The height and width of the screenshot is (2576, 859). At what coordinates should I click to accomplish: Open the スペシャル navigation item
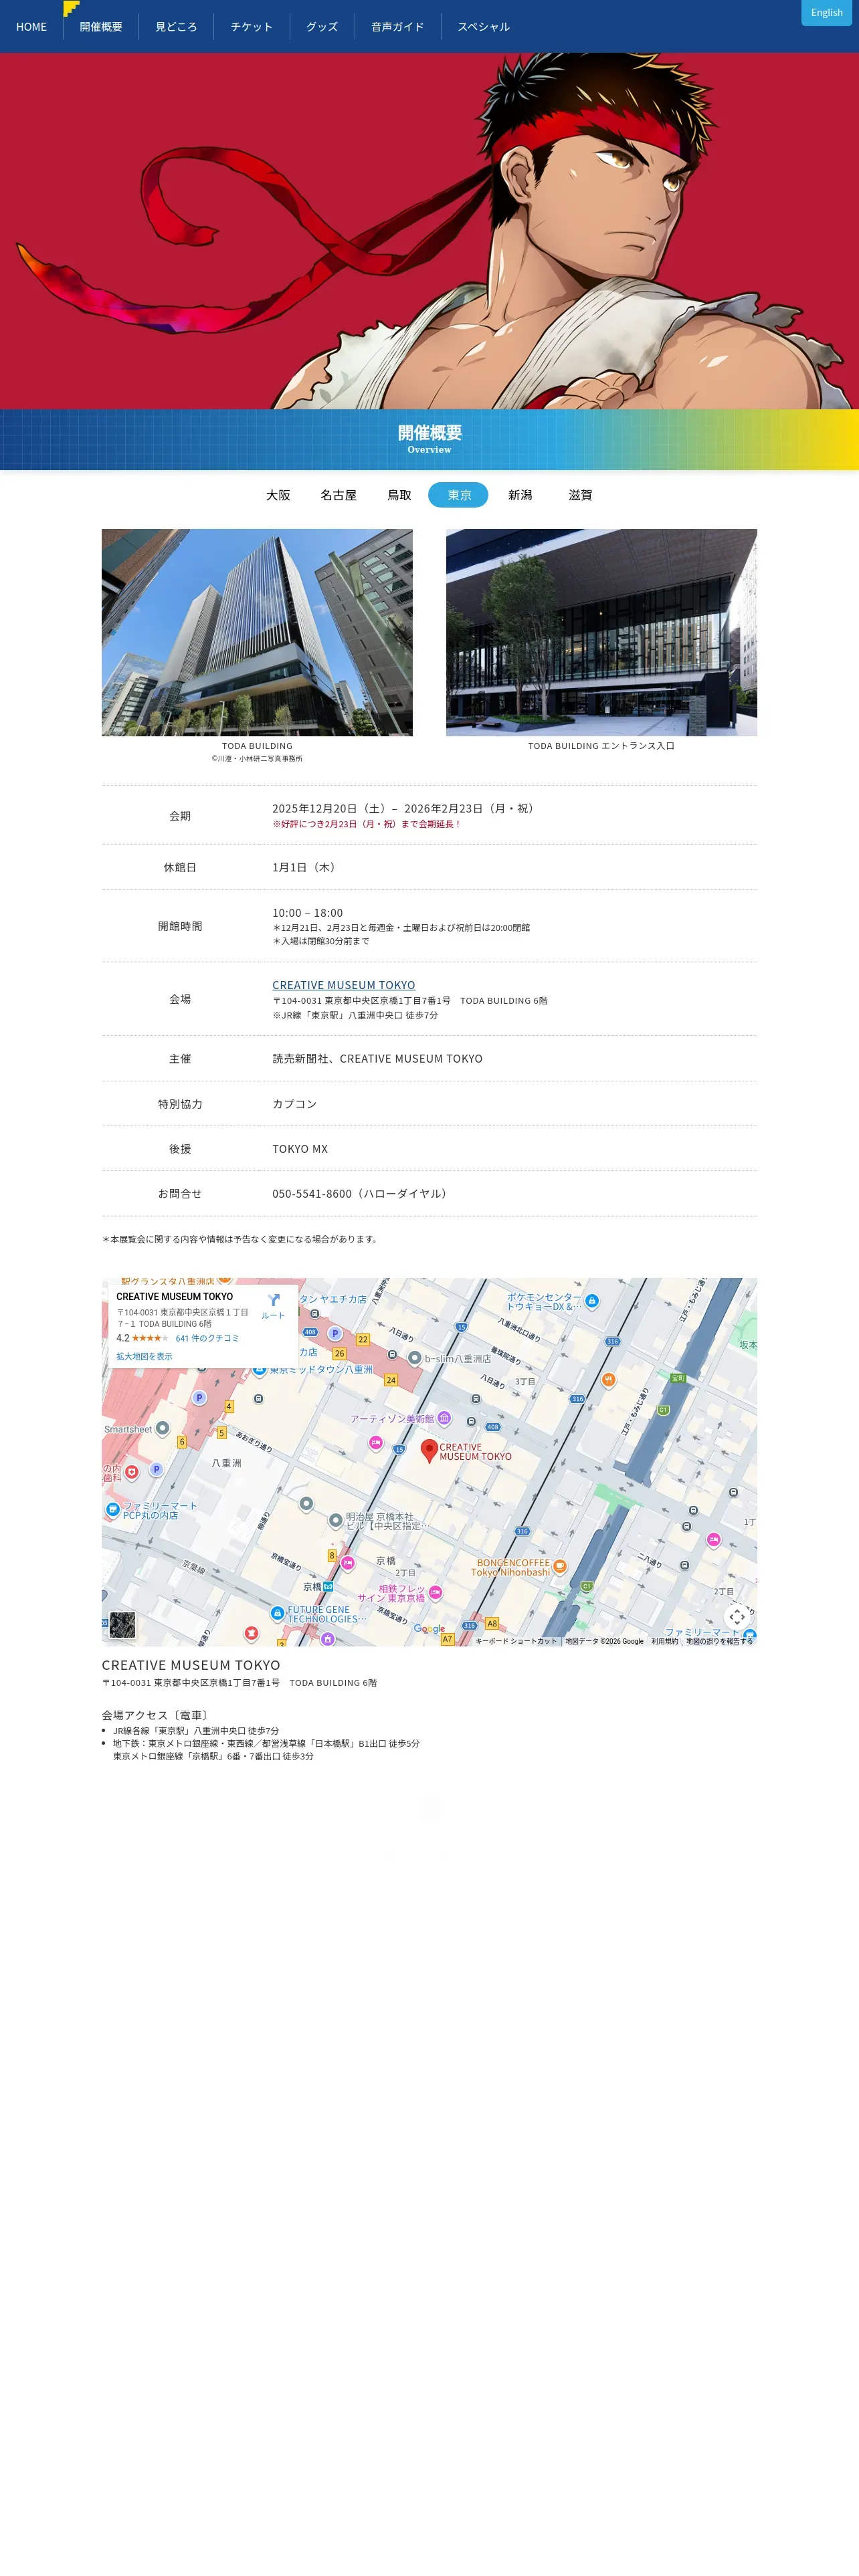point(484,27)
